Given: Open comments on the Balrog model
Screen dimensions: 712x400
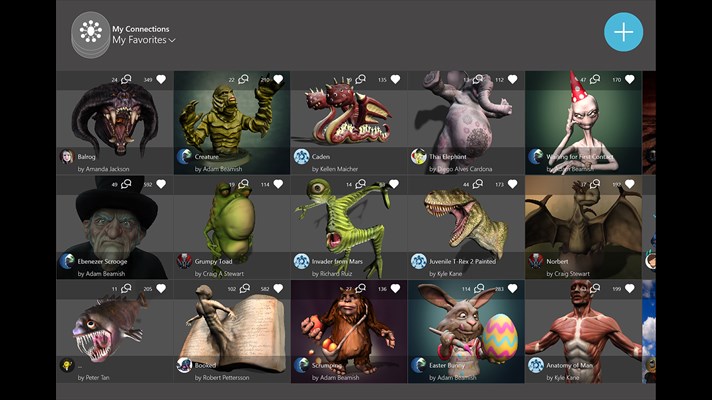Looking at the screenshot, I should (x=126, y=79).
